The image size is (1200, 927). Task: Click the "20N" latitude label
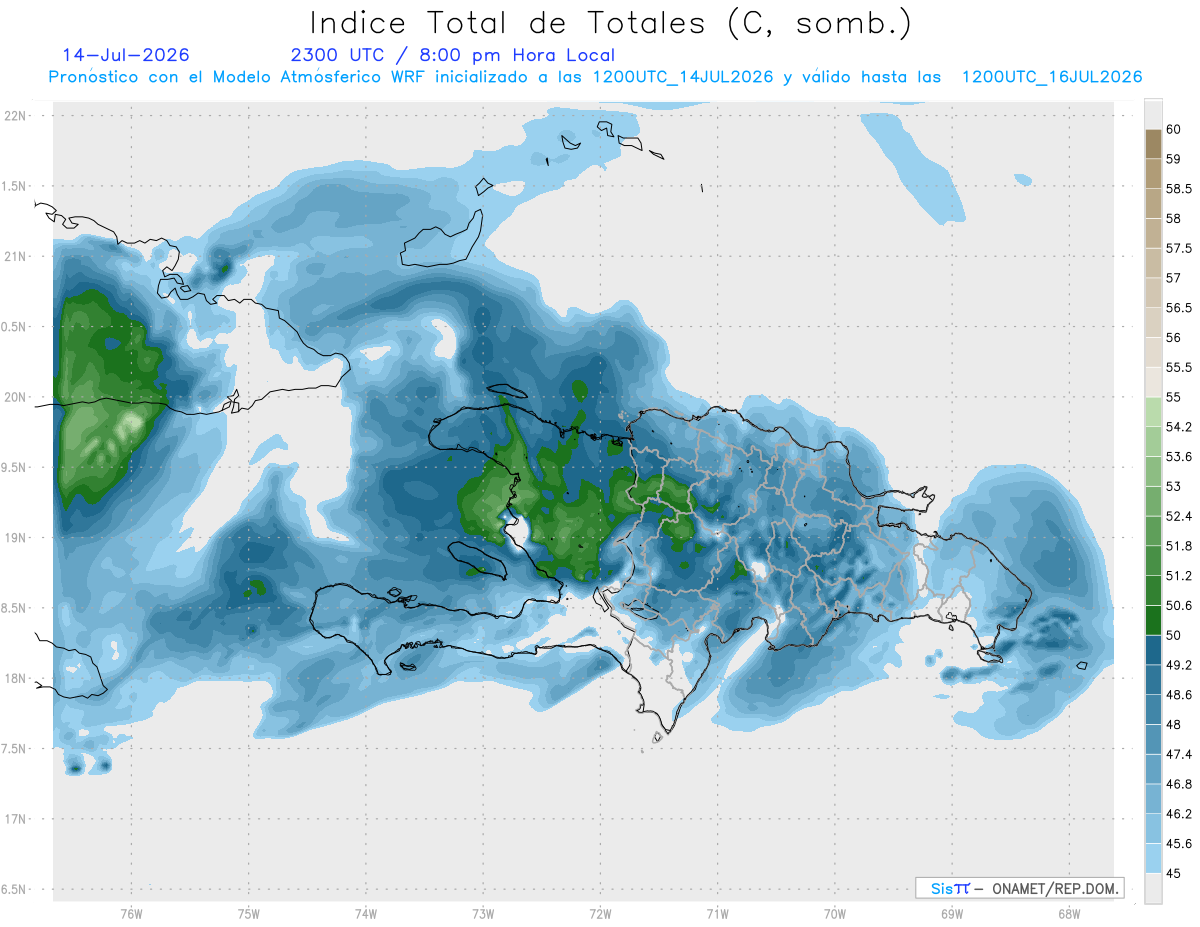(x=16, y=397)
